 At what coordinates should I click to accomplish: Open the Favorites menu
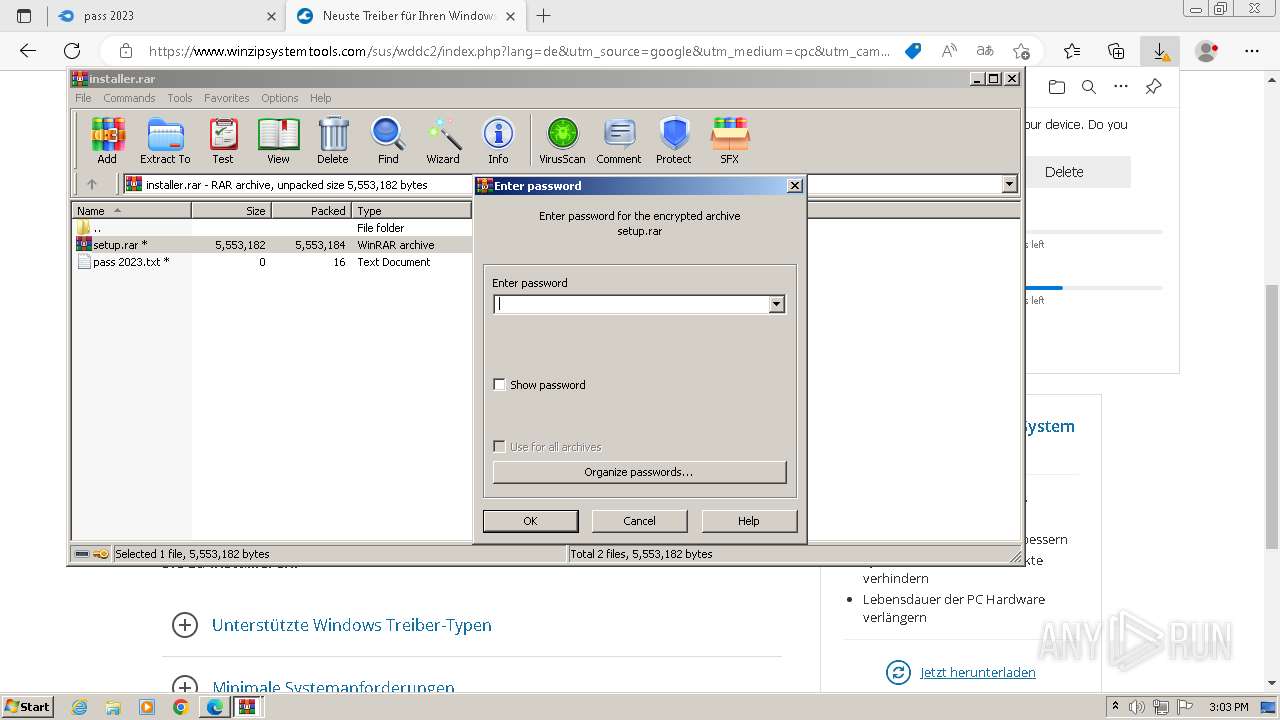[x=227, y=98]
